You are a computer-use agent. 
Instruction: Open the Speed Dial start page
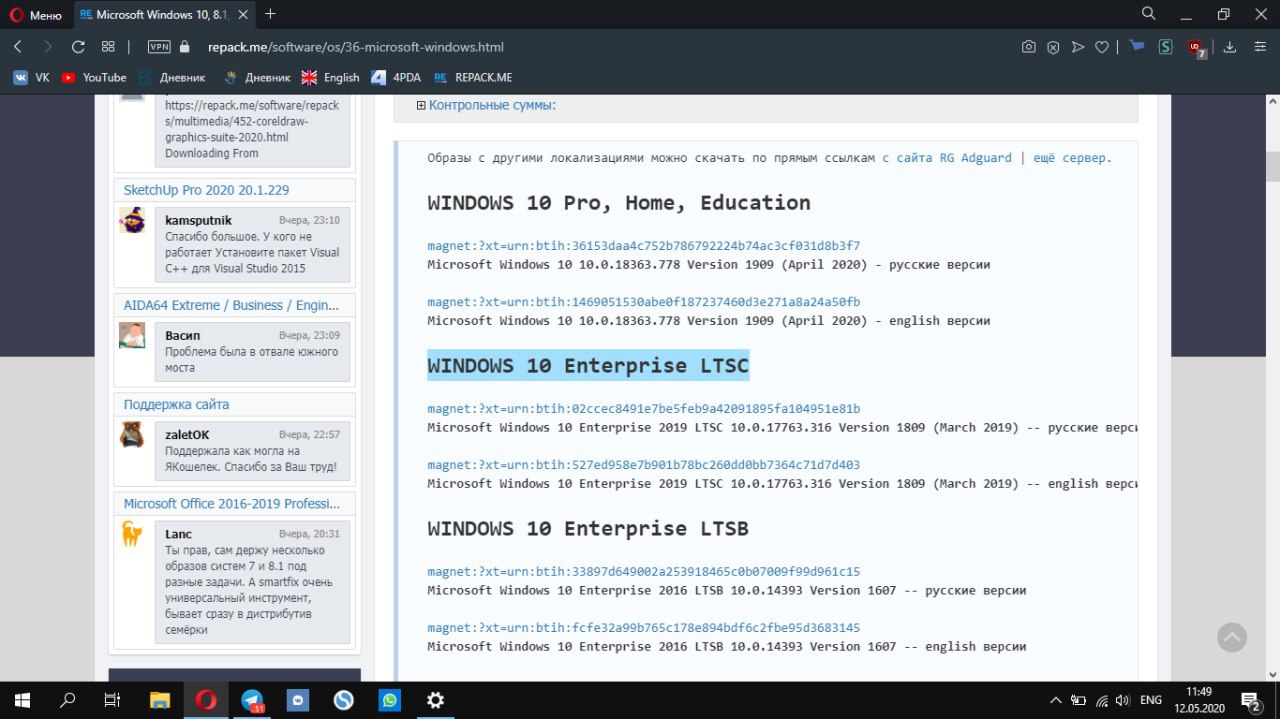108,47
